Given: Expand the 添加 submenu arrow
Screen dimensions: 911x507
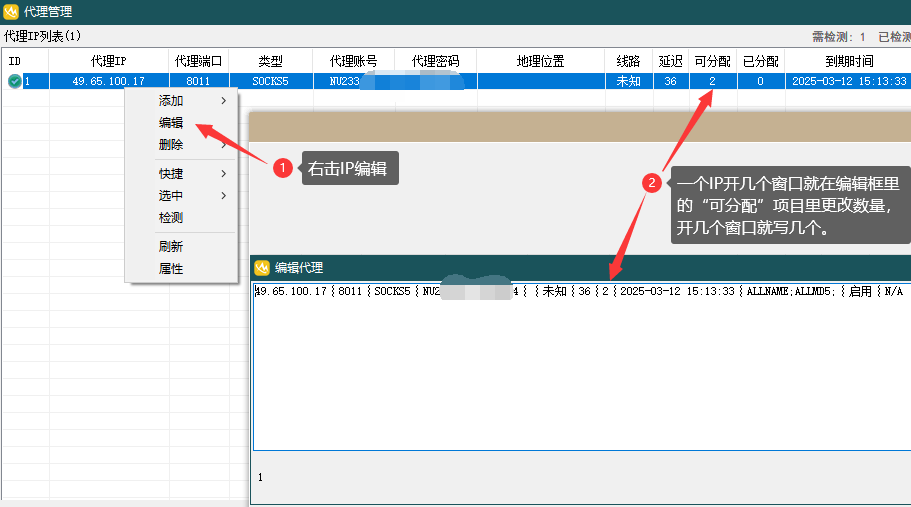Looking at the screenshot, I should 223,101.
